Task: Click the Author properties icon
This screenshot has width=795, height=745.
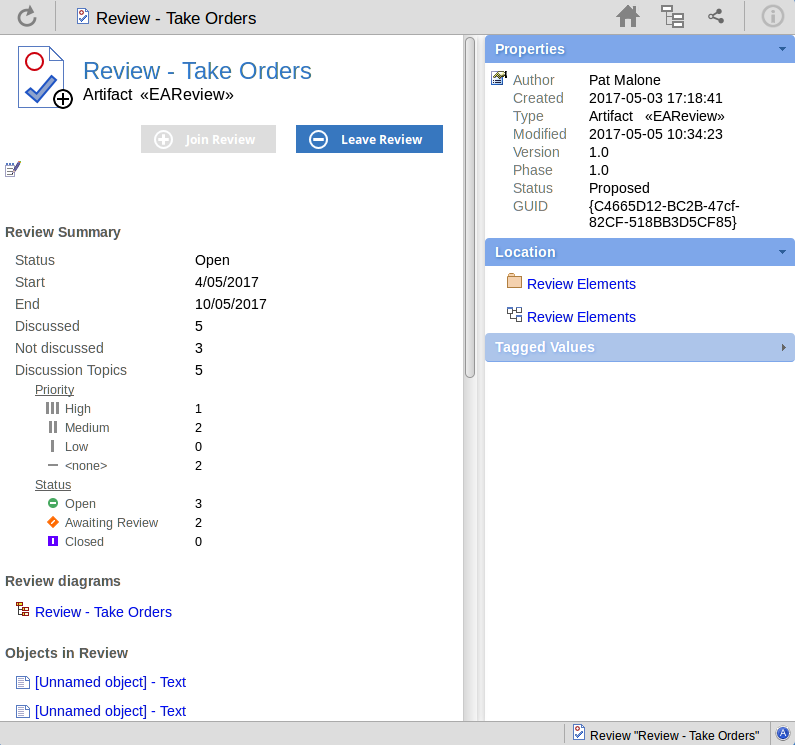Action: point(498,79)
